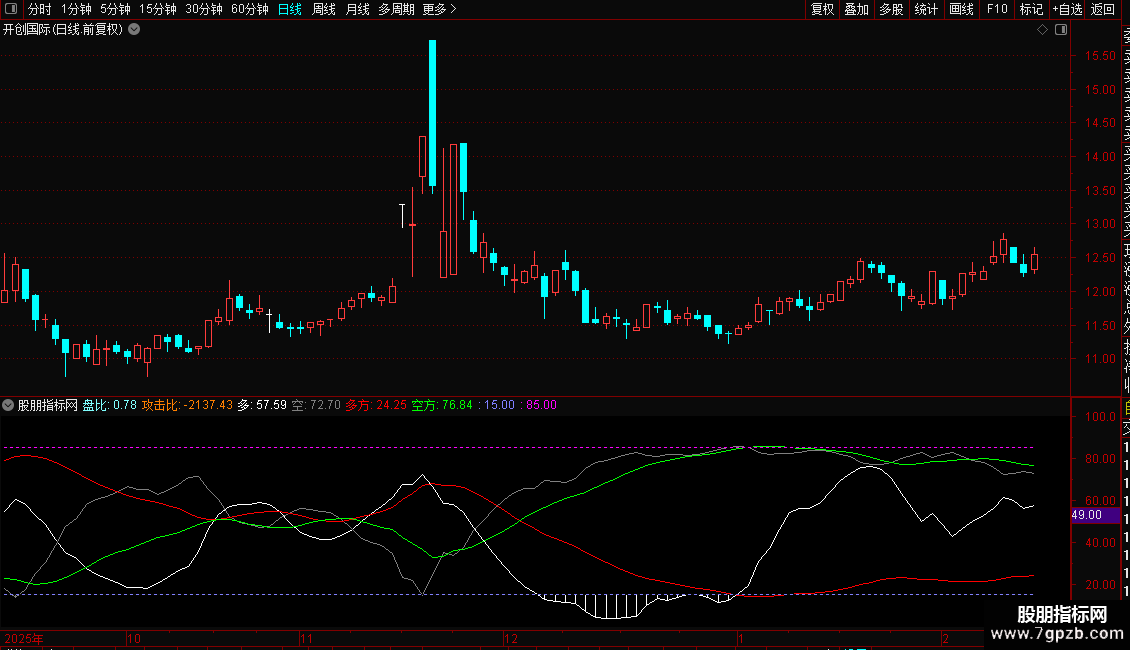Open the 多股 multi-stock view
Screen dimensions: 1130x650
(x=891, y=9)
